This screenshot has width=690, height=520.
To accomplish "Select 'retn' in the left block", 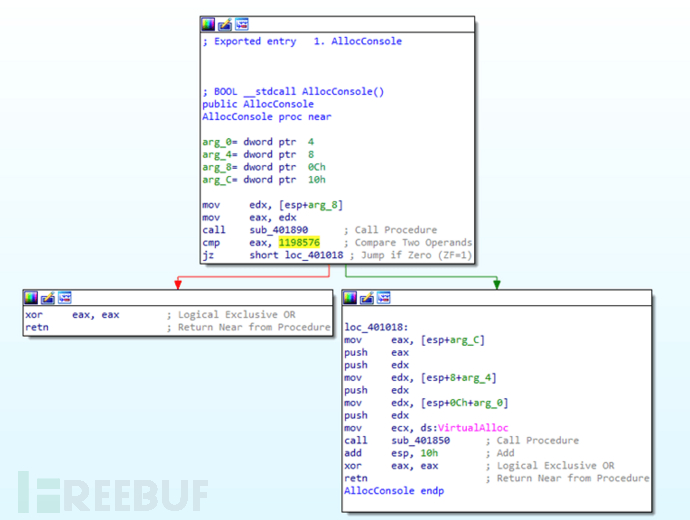I will click(37, 327).
